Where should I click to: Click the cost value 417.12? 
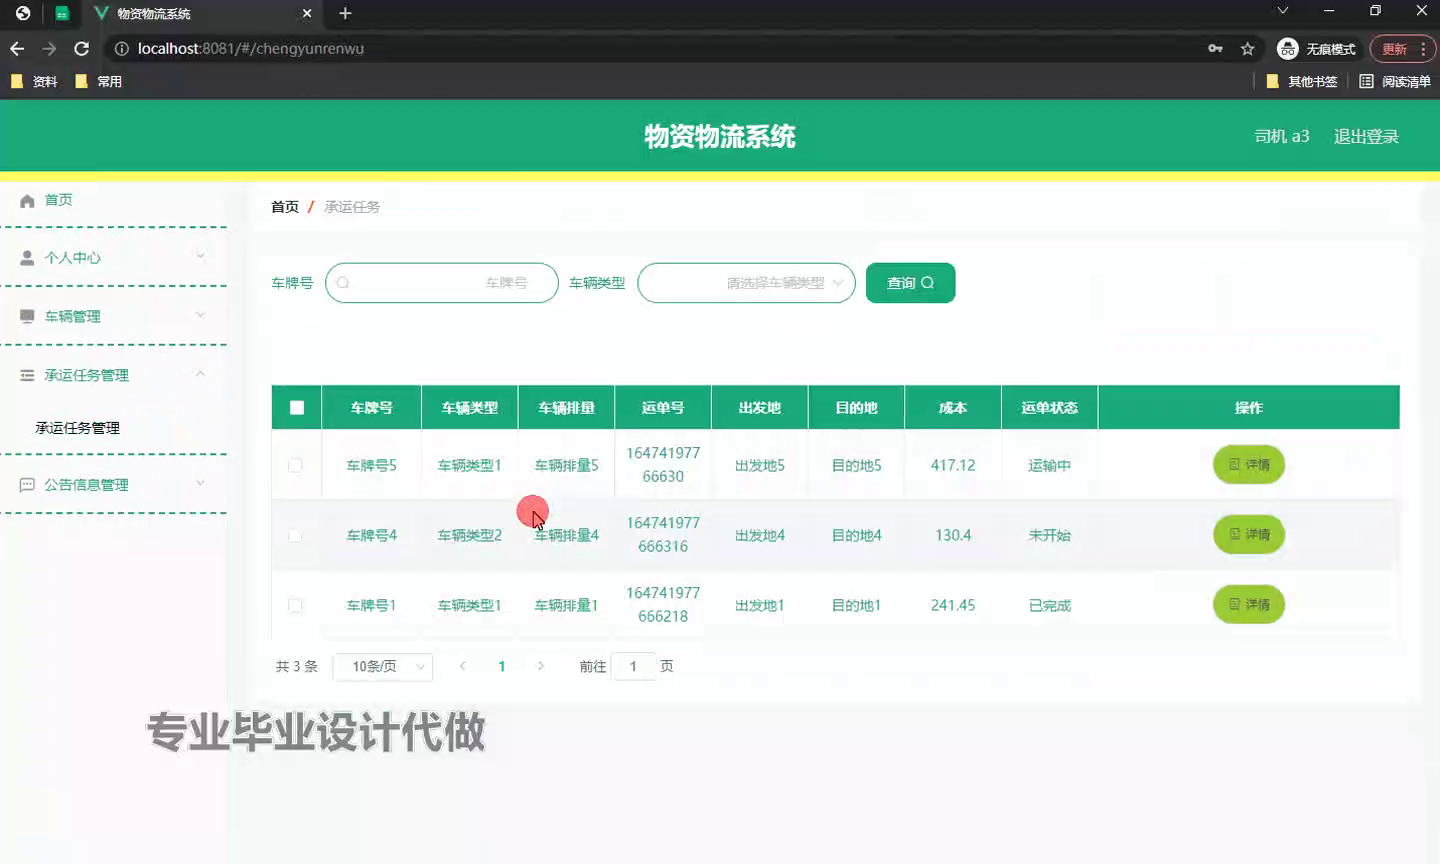tap(953, 465)
